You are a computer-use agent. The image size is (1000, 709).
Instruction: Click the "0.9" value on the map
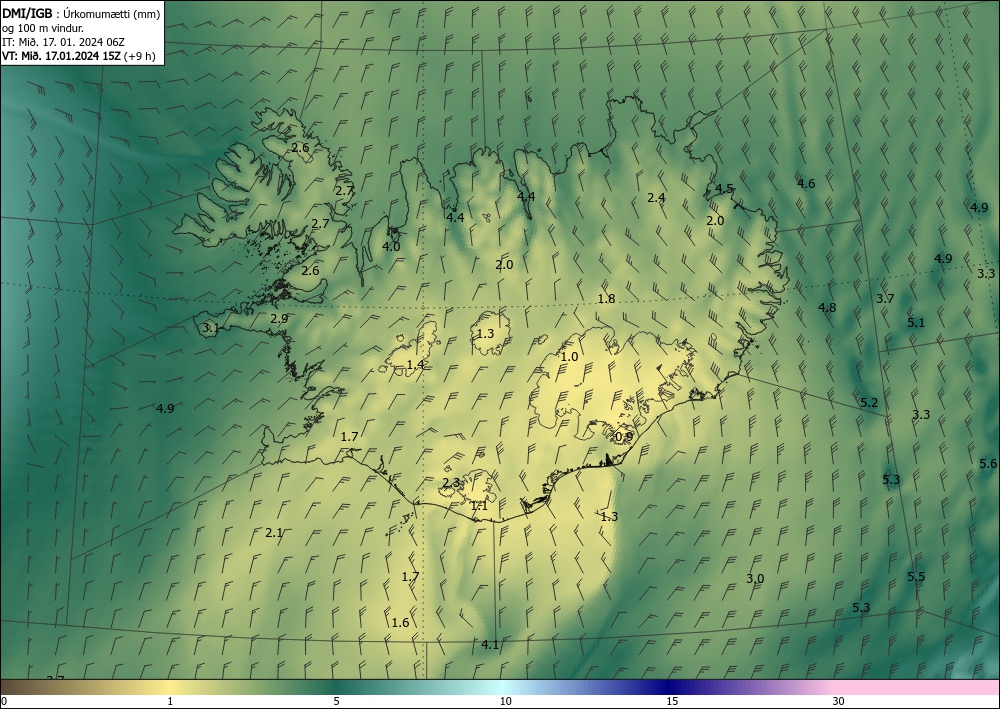[x=624, y=437]
